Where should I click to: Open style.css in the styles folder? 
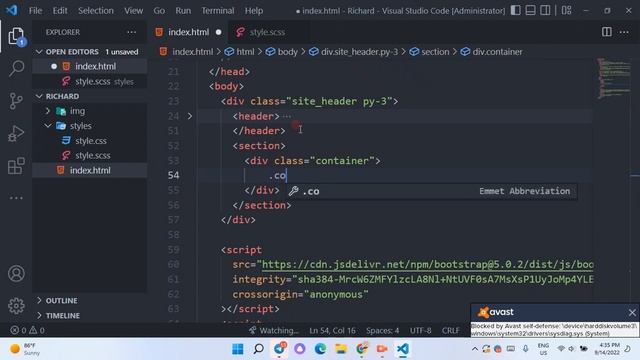point(89,141)
